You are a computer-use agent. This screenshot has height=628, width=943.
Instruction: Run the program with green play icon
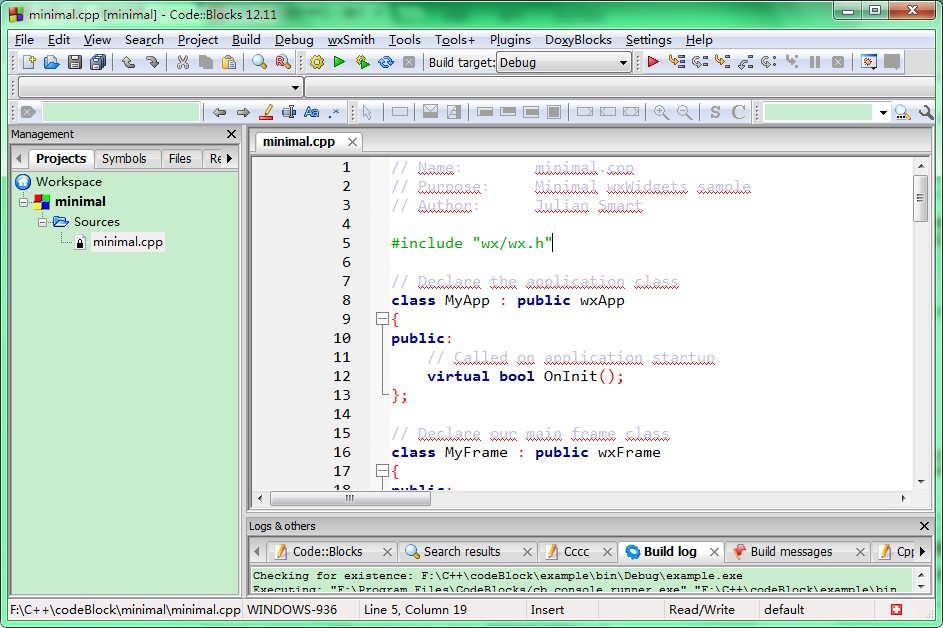point(339,62)
